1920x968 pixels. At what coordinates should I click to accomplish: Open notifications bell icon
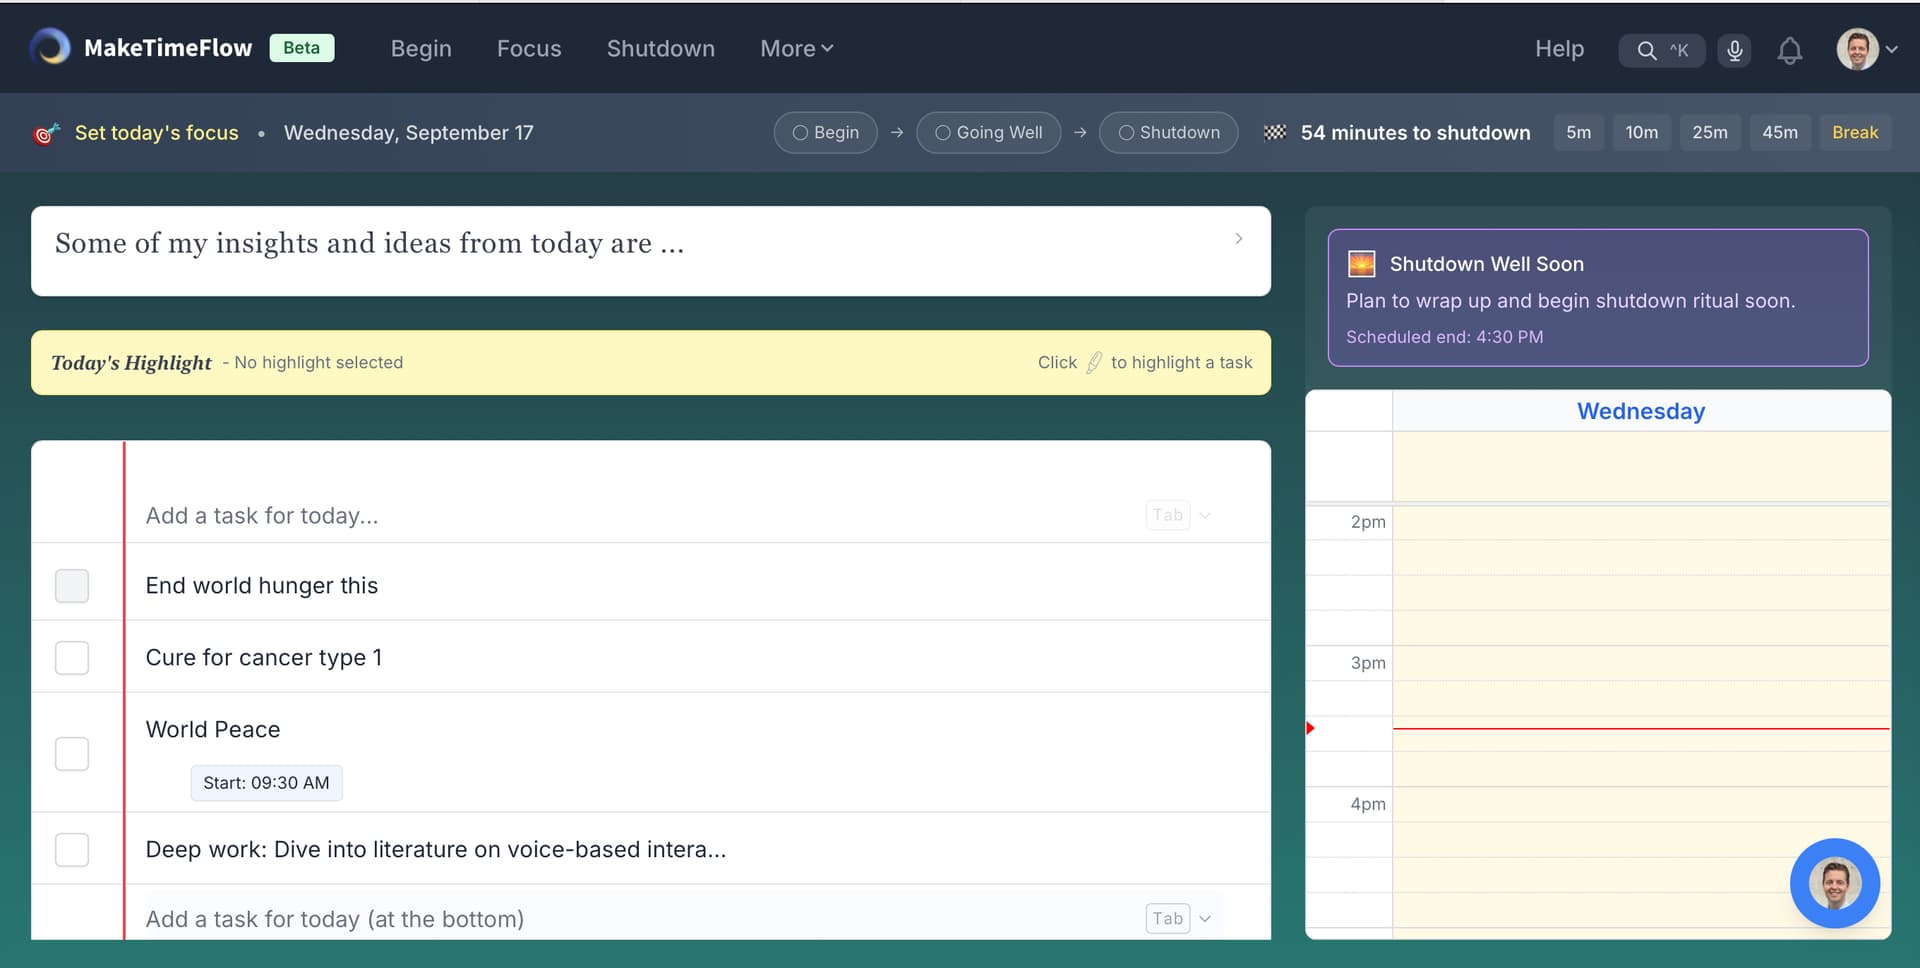(1789, 50)
